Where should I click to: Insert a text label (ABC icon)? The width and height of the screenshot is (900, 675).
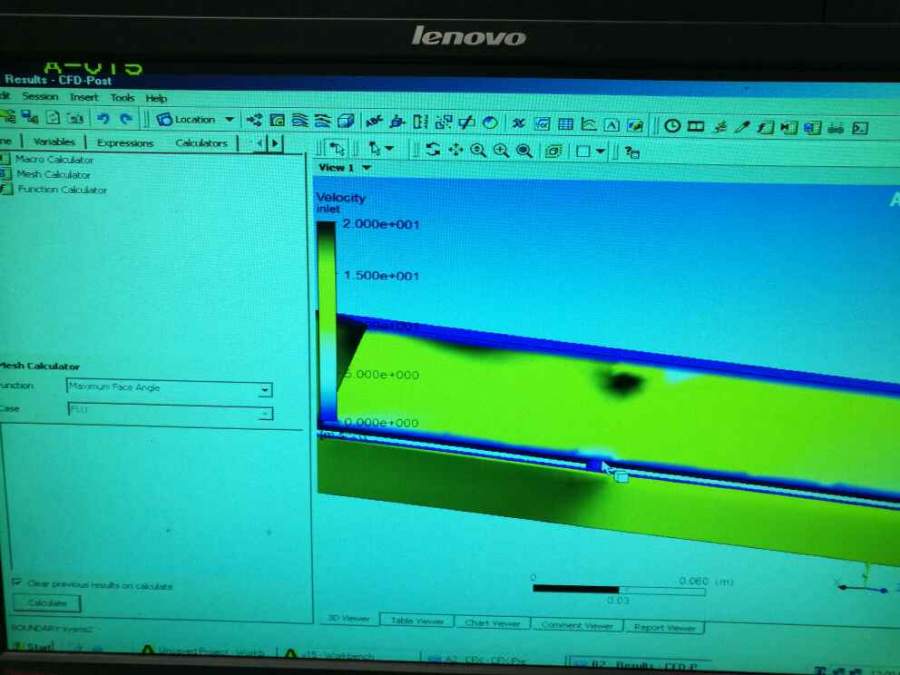[x=374, y=121]
